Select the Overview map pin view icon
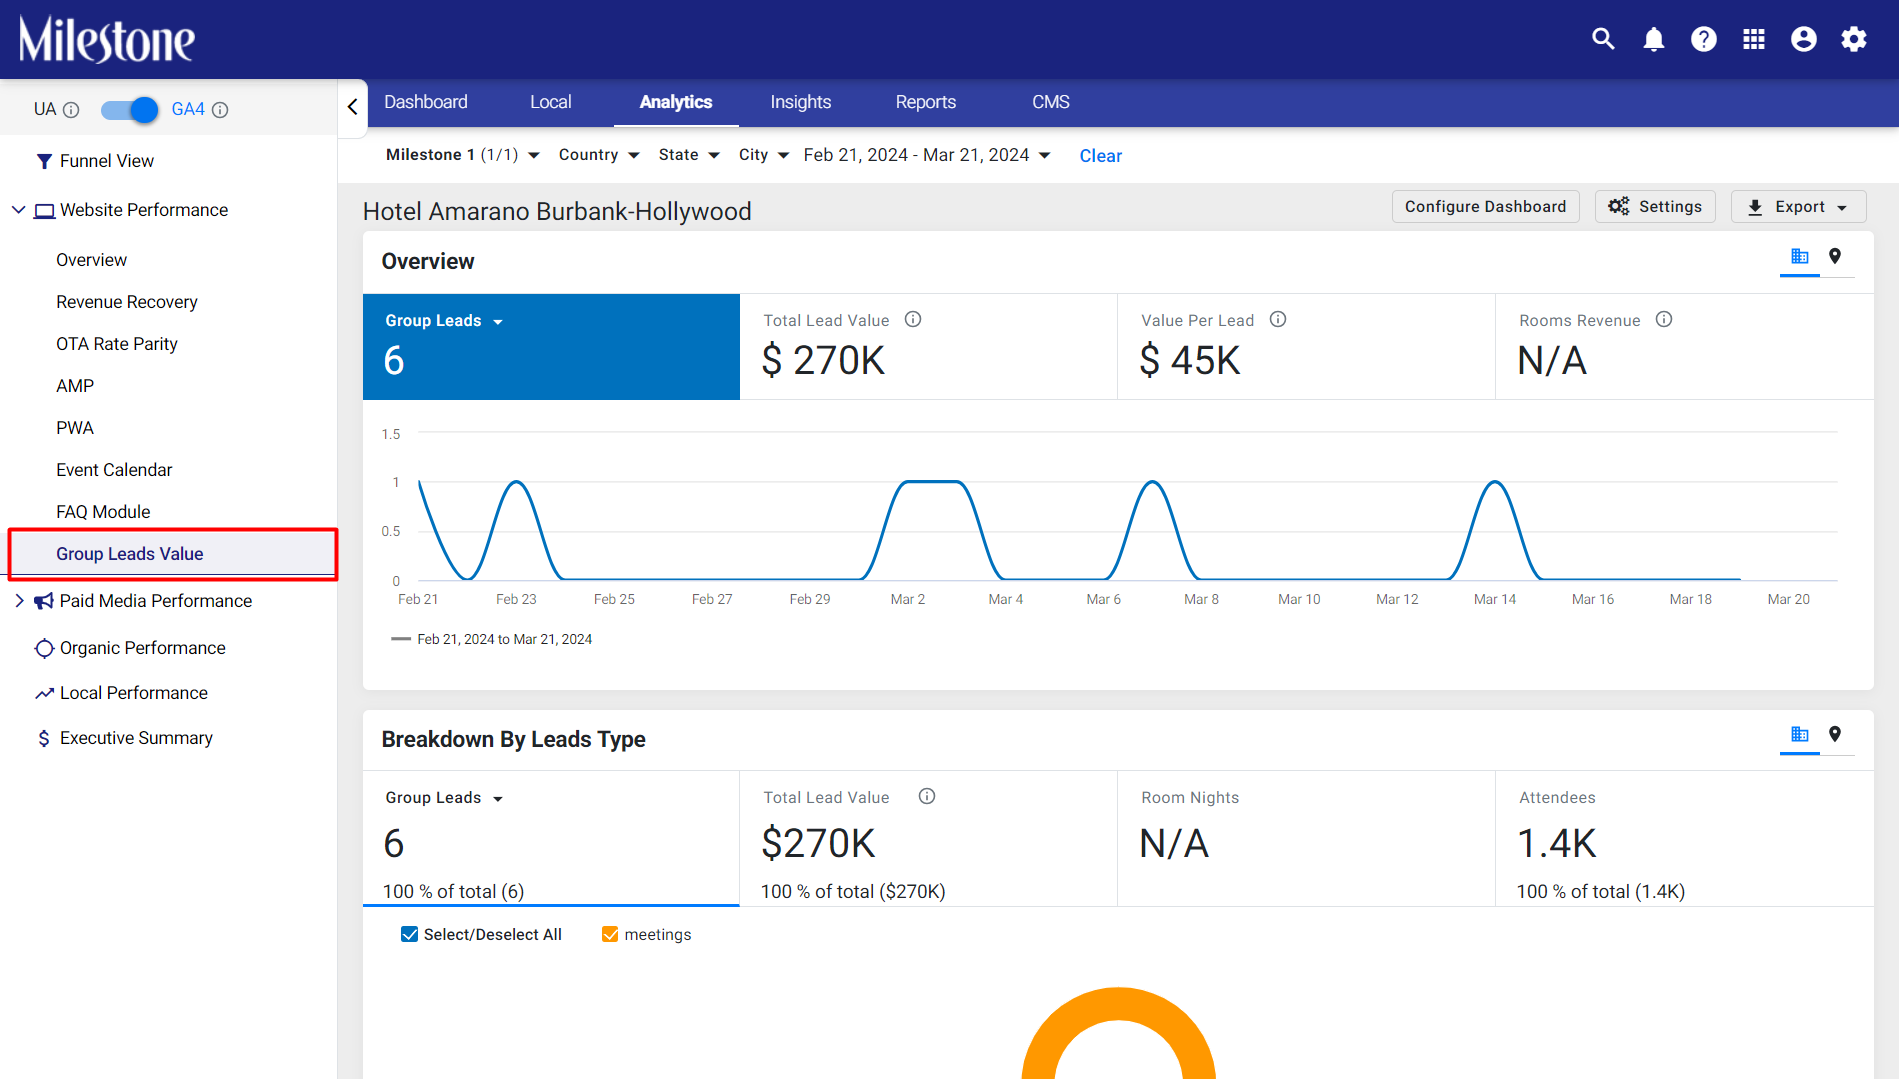 pos(1835,256)
